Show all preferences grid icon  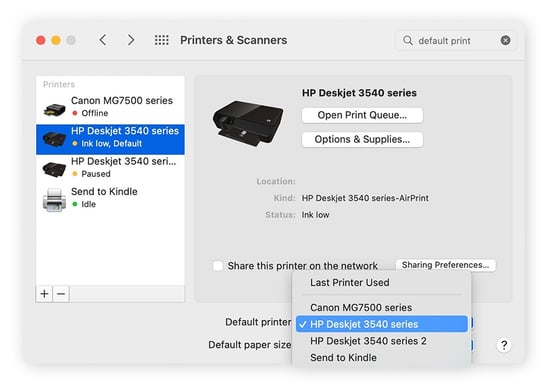coord(162,40)
